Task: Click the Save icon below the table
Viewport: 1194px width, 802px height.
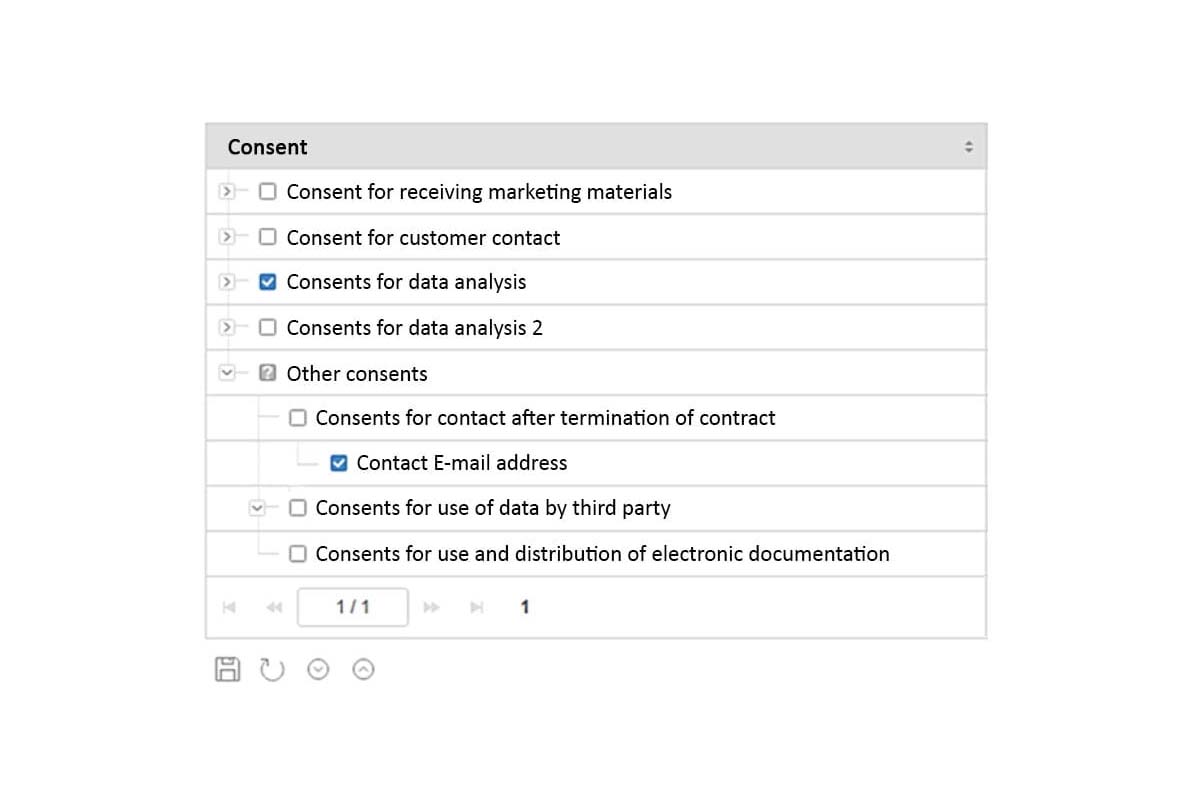Action: [x=227, y=669]
